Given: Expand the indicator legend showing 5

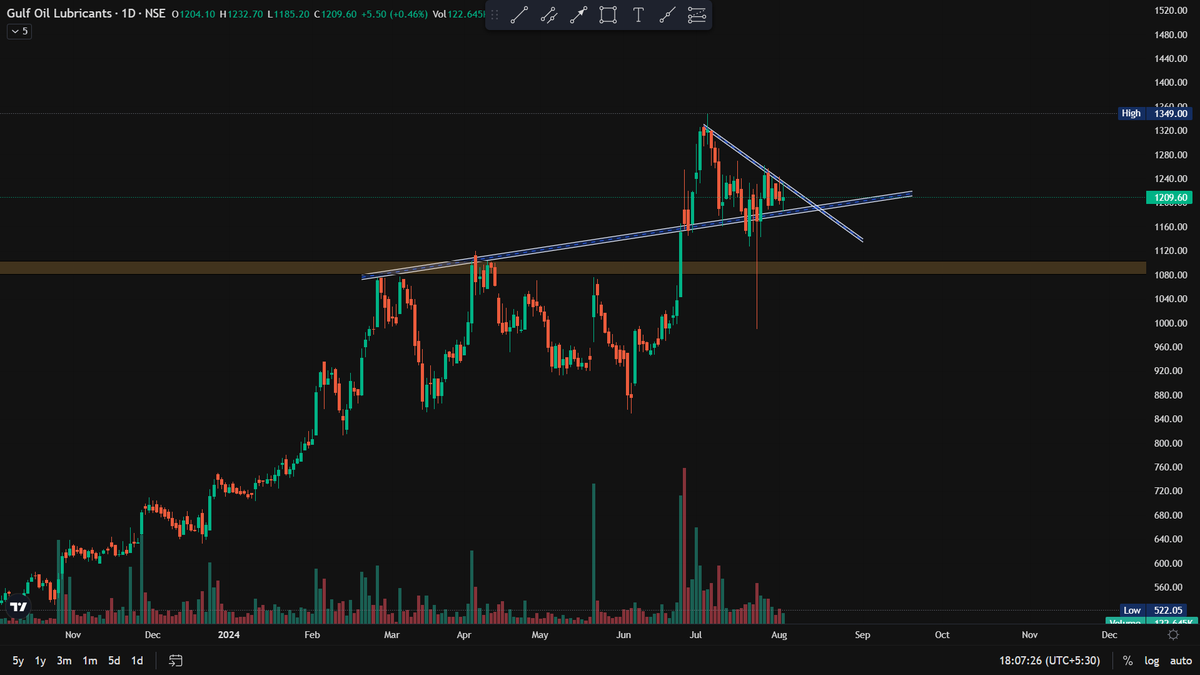Looking at the screenshot, I should (18, 31).
